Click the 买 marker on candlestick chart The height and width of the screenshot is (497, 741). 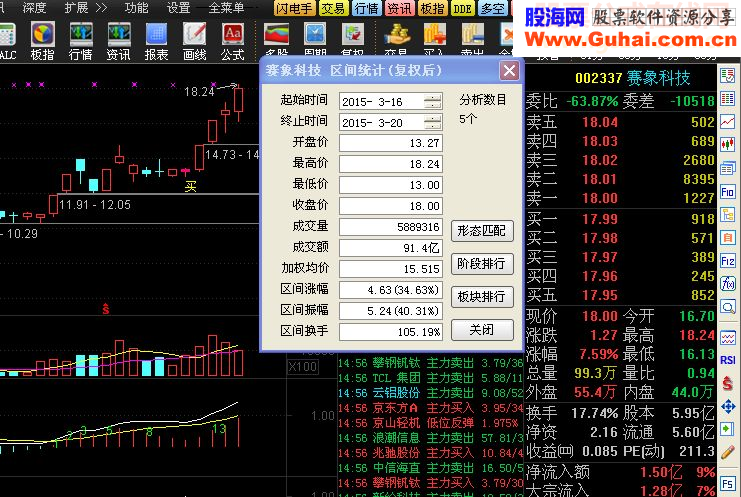pyautogui.click(x=190, y=186)
